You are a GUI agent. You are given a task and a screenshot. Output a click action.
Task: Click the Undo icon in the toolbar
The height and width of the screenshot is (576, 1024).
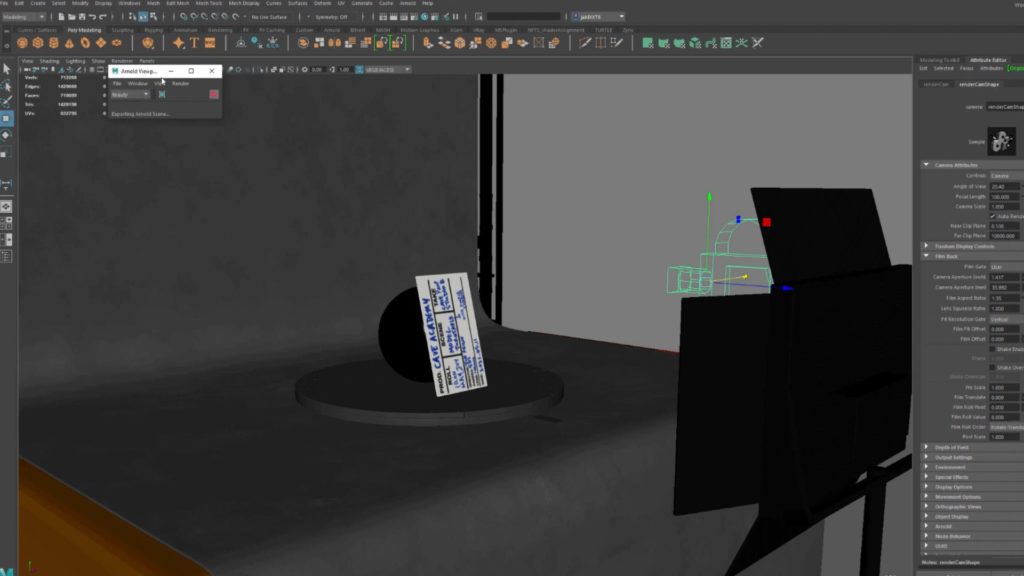tap(93, 15)
